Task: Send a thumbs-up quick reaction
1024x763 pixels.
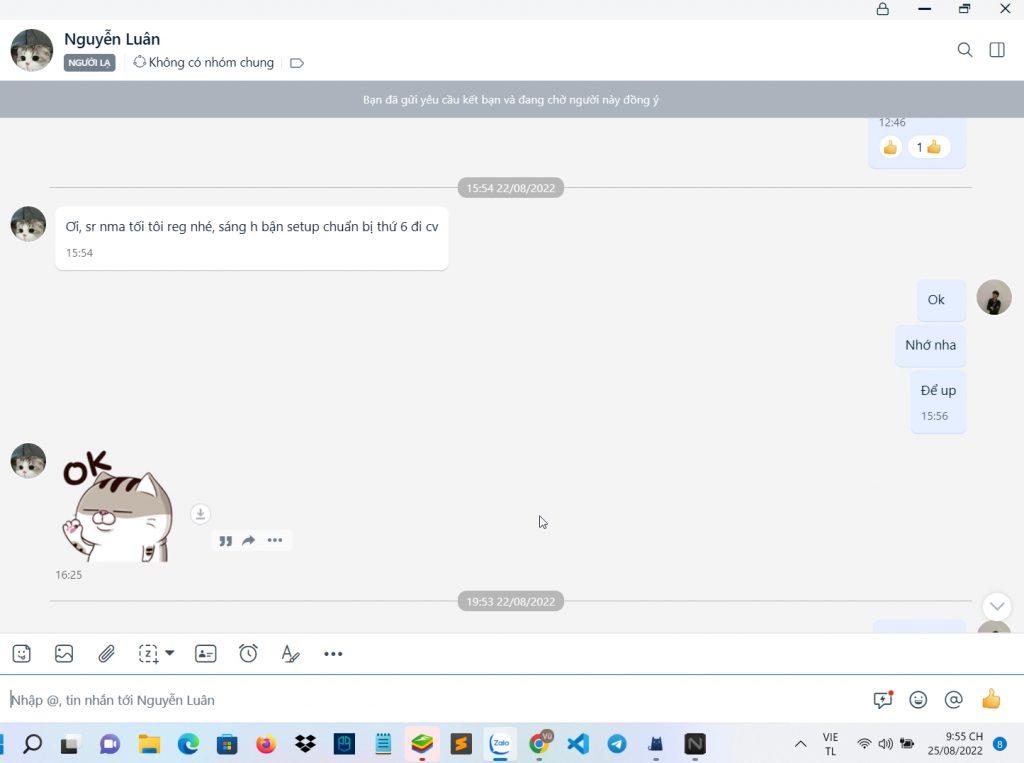Action: click(991, 700)
